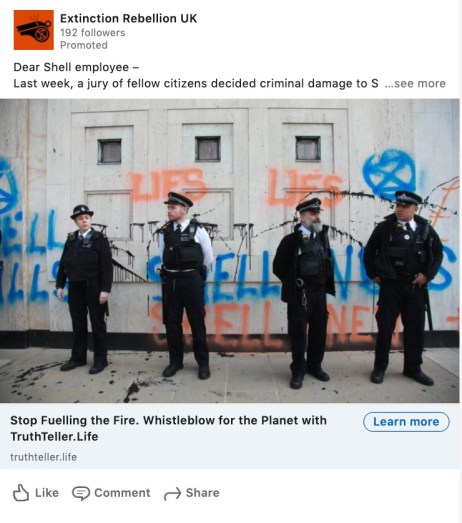Click the Promoted label
This screenshot has width=462, height=523.
pos(84,45)
